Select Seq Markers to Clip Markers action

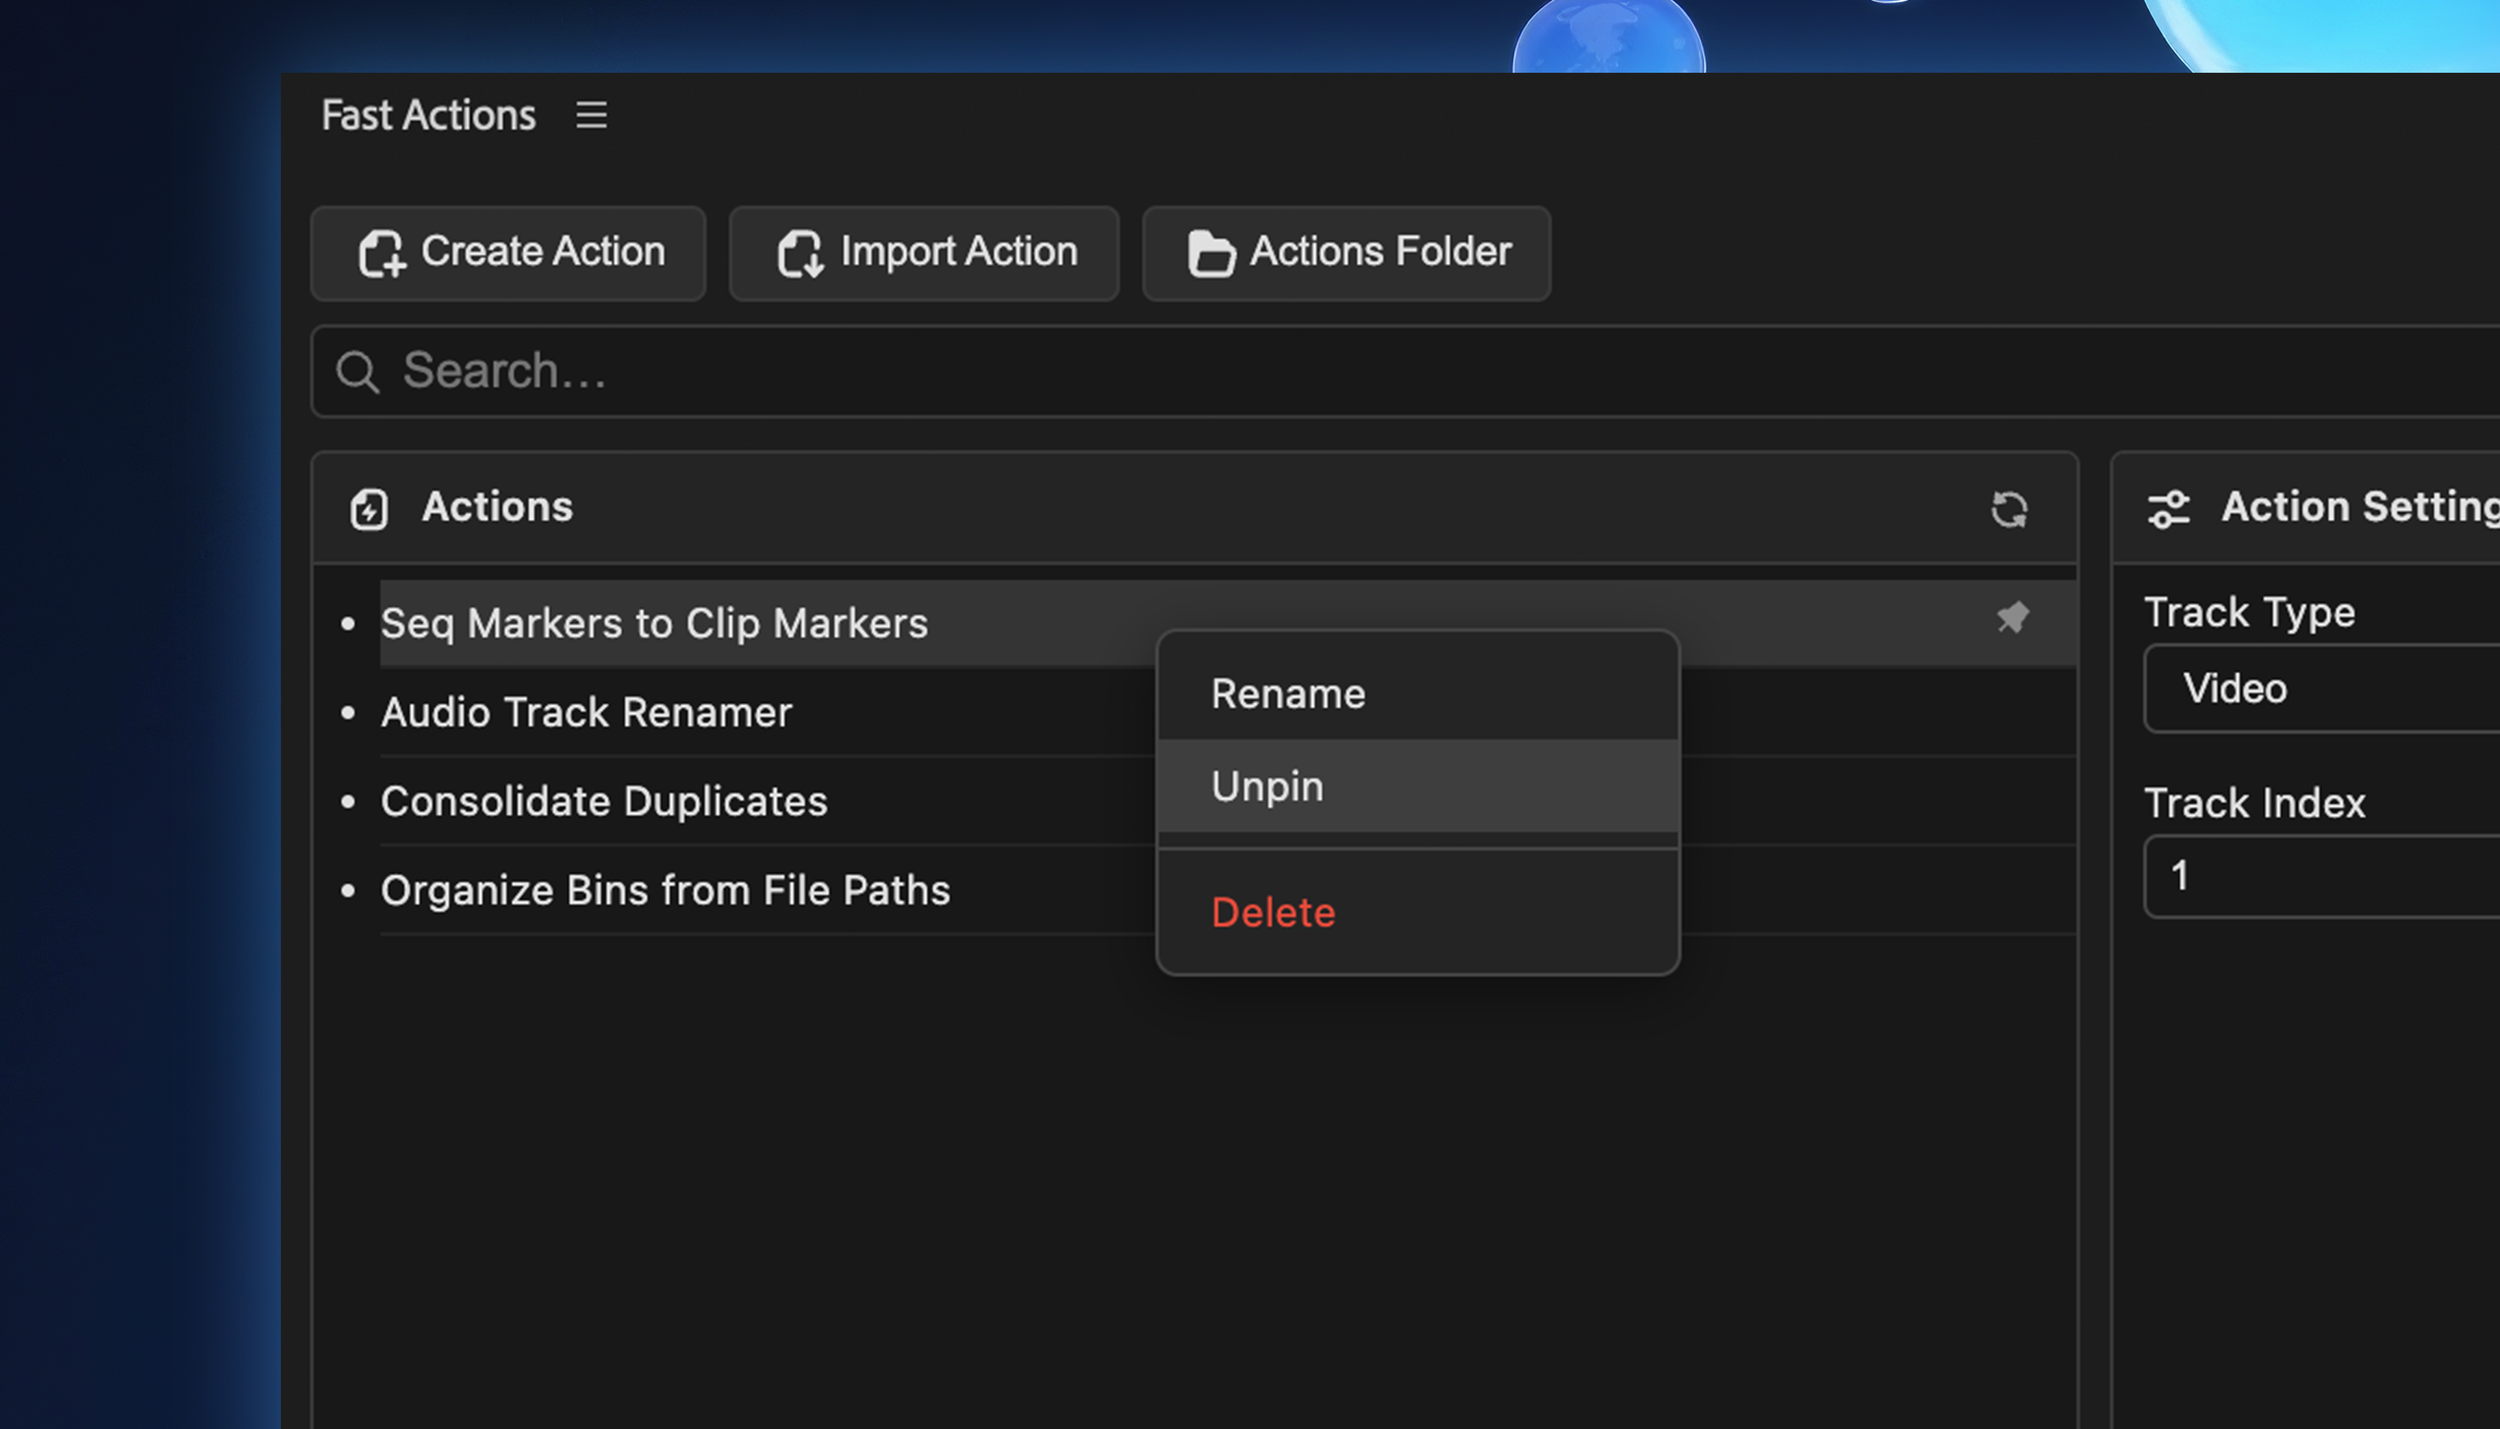click(x=654, y=624)
